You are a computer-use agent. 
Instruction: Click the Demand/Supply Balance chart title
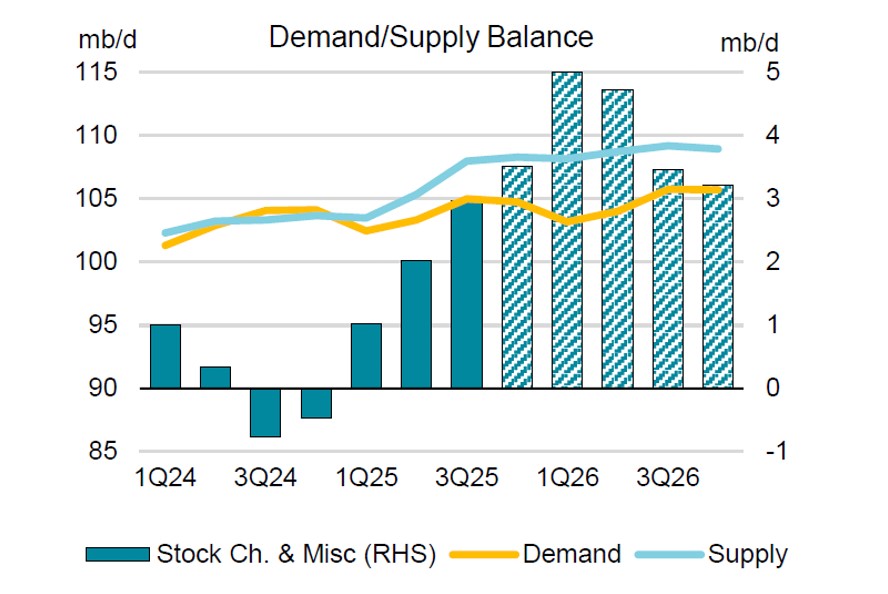pos(431,37)
